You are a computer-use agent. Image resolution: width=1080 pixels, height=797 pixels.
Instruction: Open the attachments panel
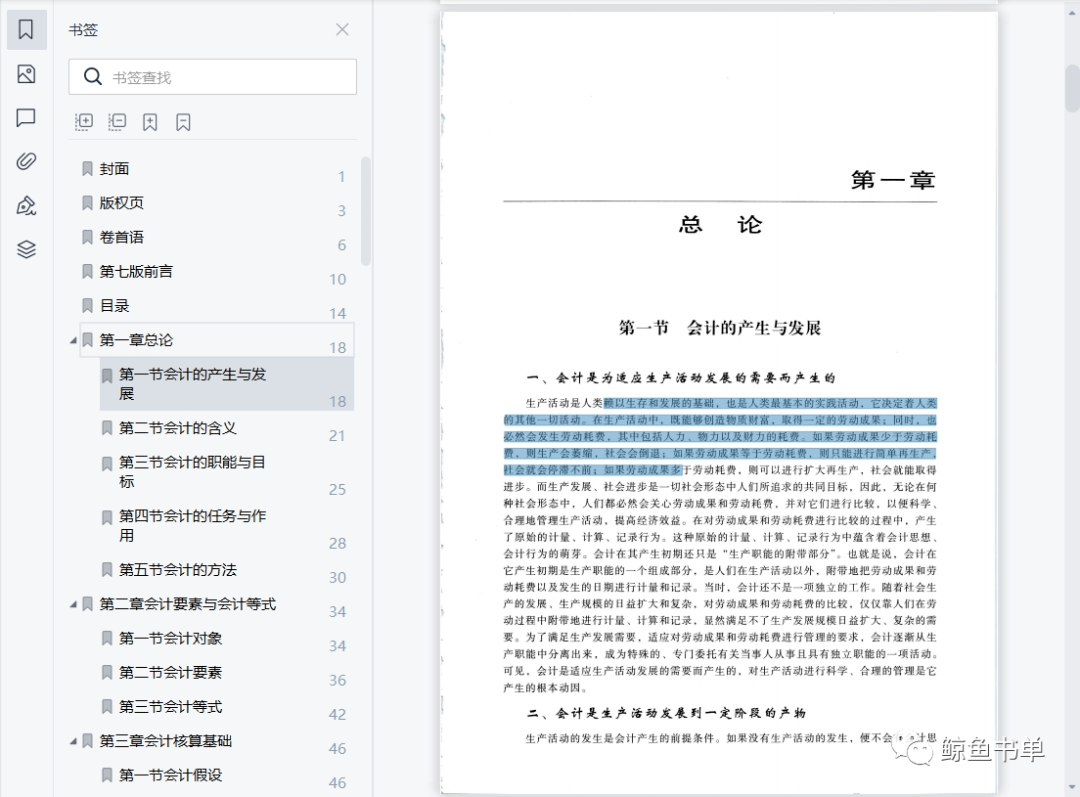tap(26, 160)
